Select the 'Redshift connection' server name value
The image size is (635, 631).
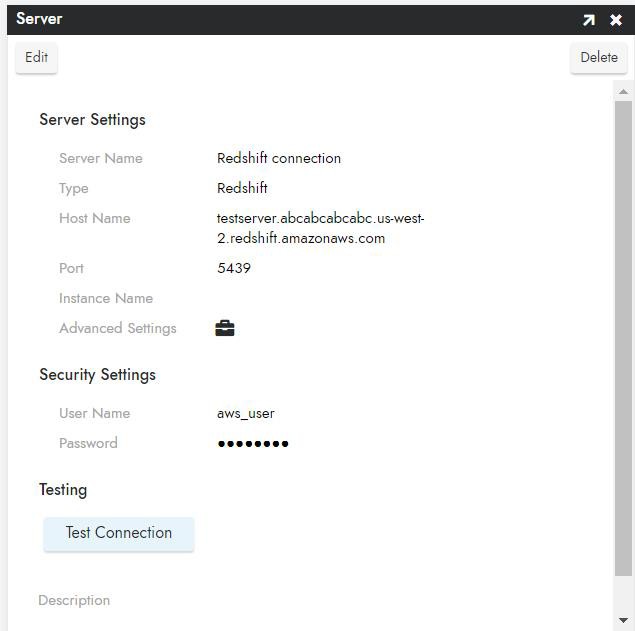(x=279, y=158)
